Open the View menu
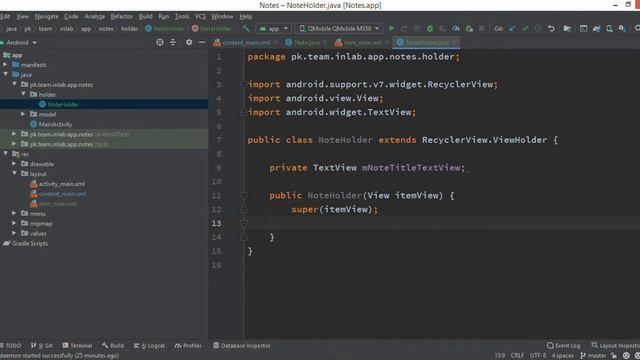Image resolution: width=640 pixels, height=360 pixels. [x=22, y=17]
